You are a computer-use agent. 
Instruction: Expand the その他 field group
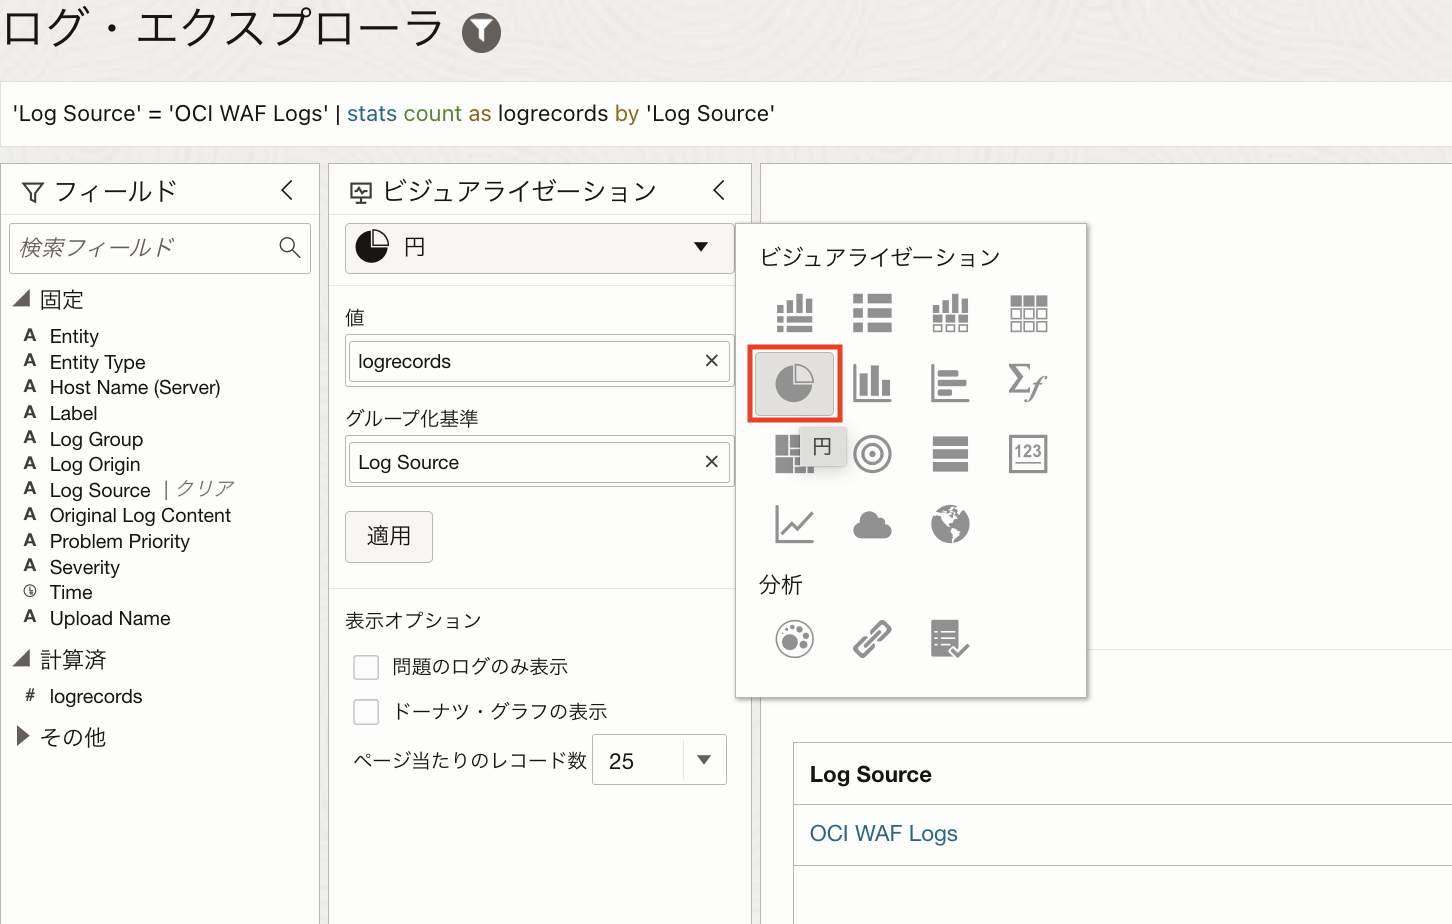pyautogui.click(x=23, y=737)
